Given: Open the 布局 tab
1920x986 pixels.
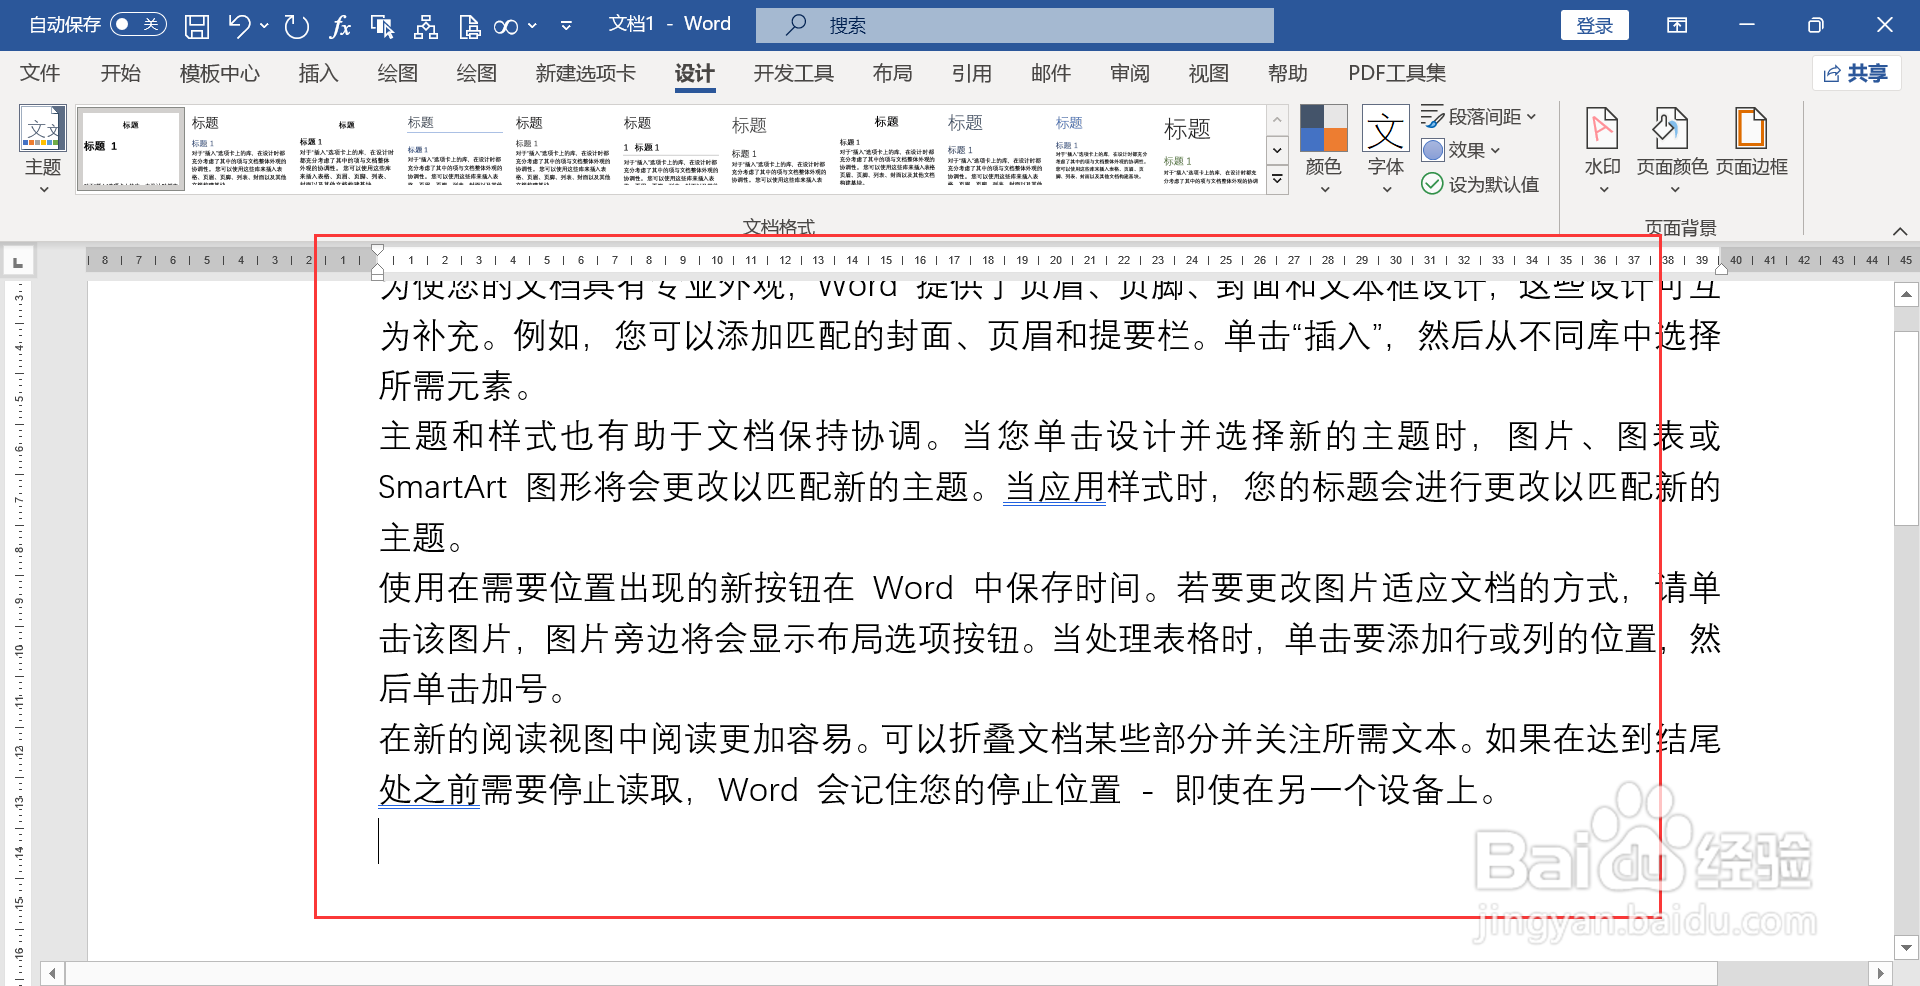Looking at the screenshot, I should pos(892,73).
